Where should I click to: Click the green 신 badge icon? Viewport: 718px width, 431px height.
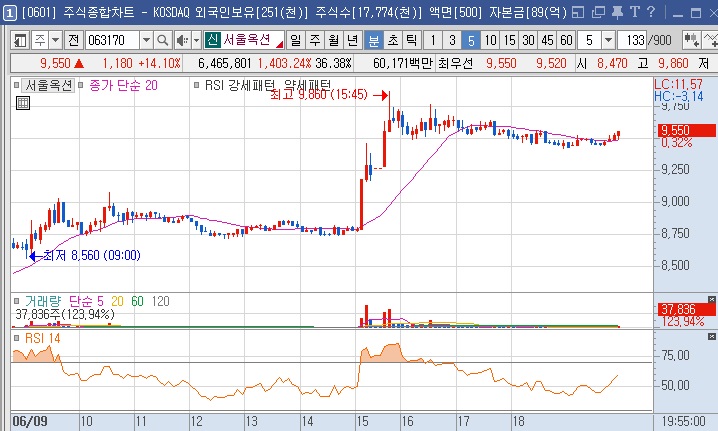click(212, 40)
